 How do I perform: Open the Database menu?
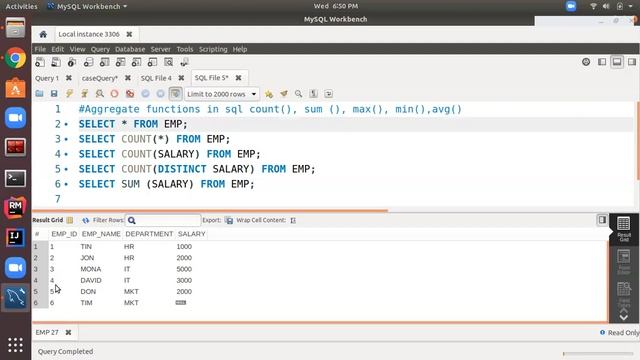[130, 49]
